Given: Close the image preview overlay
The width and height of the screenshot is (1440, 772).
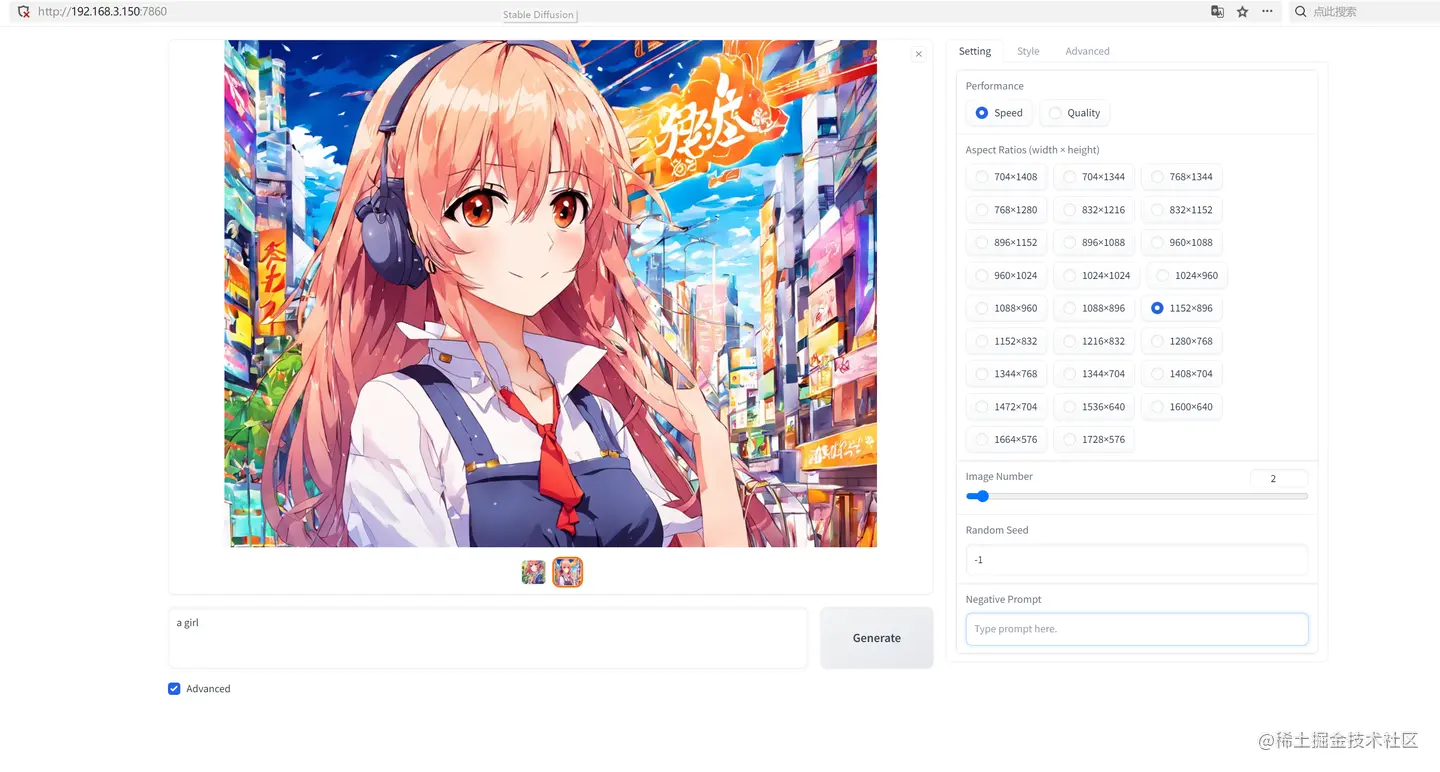Looking at the screenshot, I should pos(918,53).
